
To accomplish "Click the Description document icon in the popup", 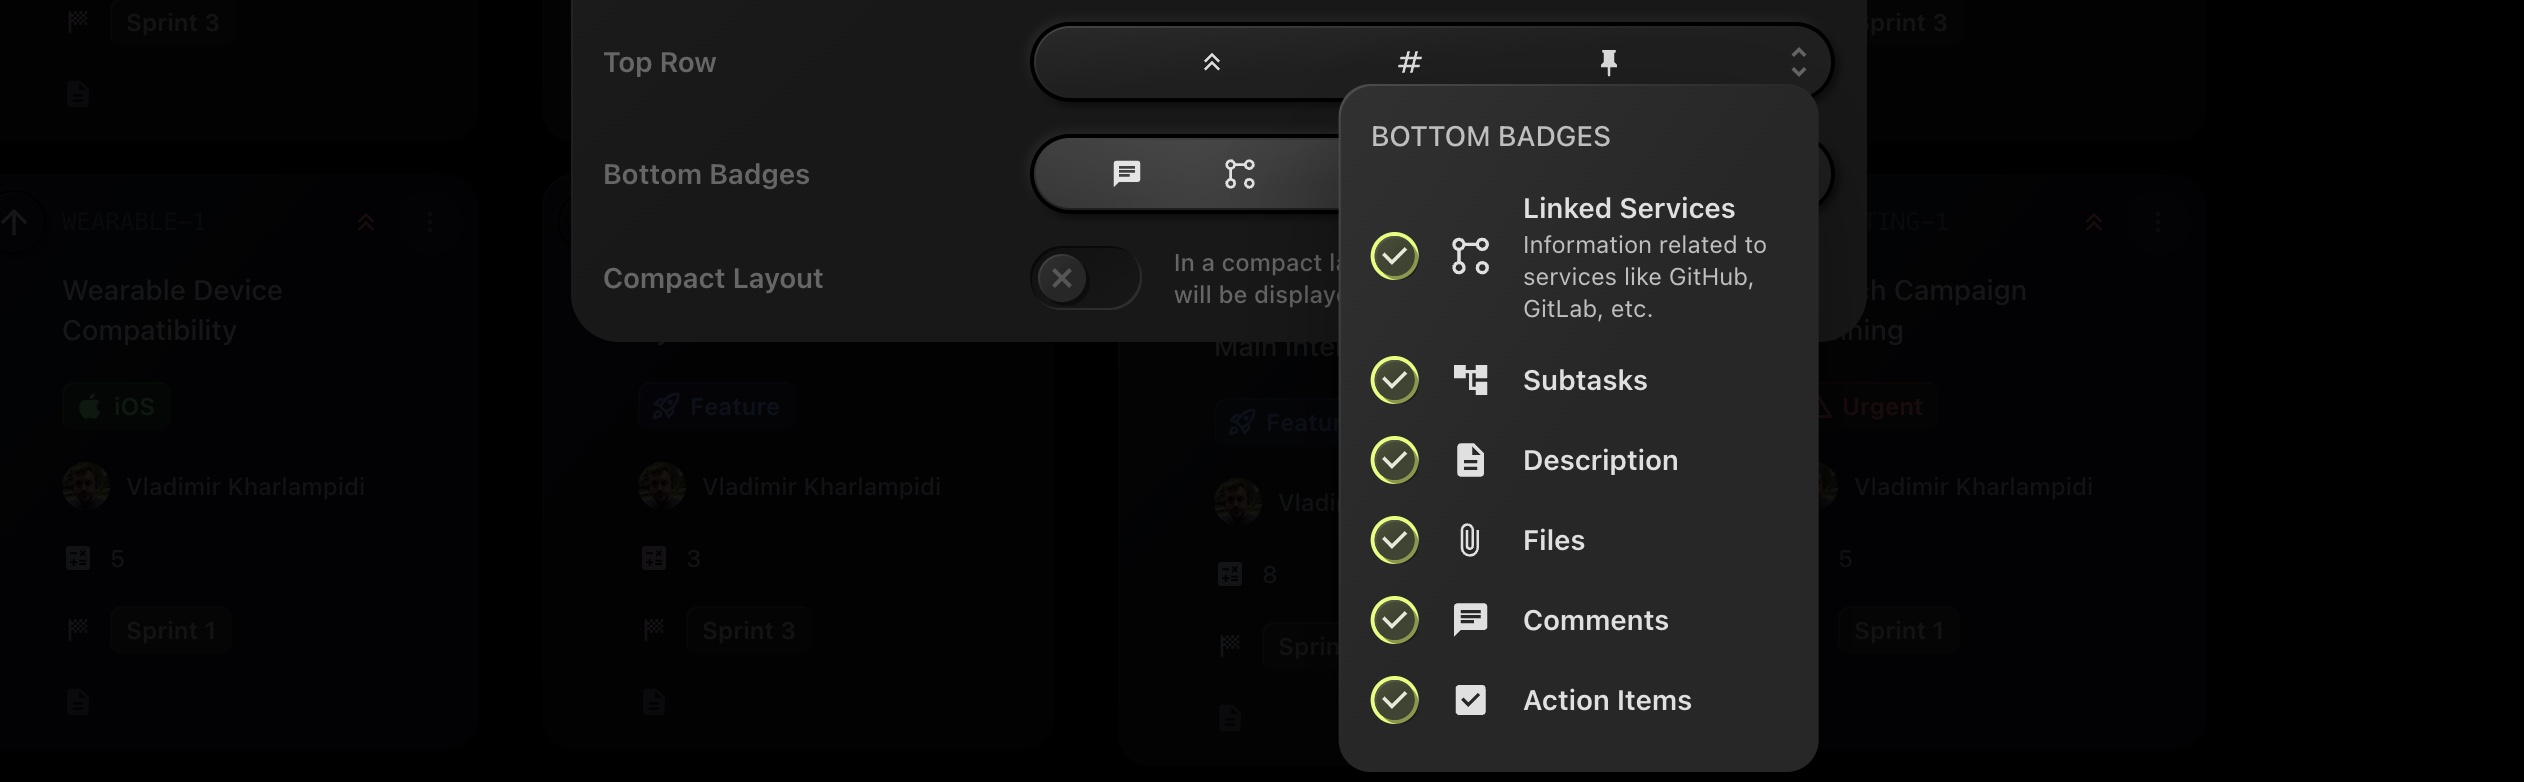I will 1470,460.
